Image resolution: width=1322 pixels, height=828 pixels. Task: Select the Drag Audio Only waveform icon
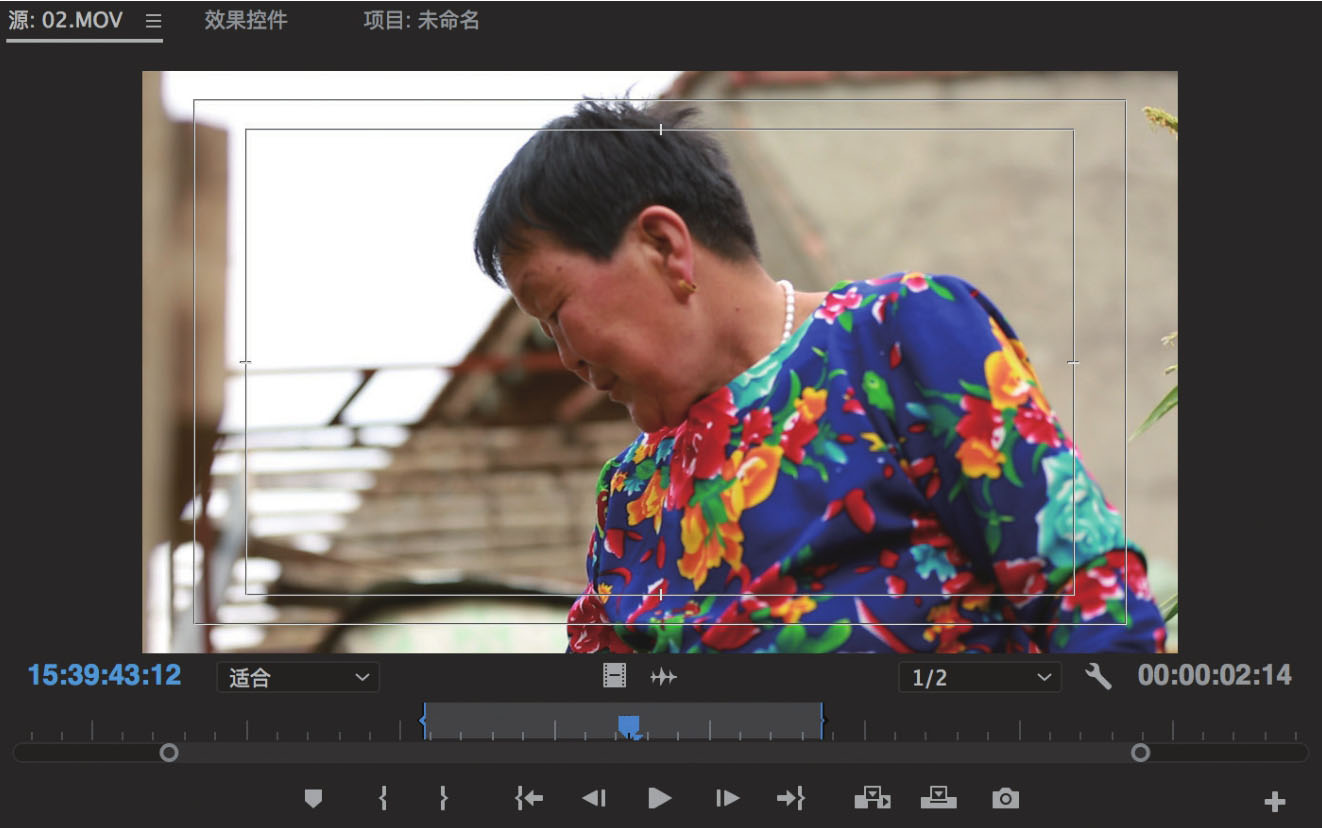pyautogui.click(x=663, y=677)
